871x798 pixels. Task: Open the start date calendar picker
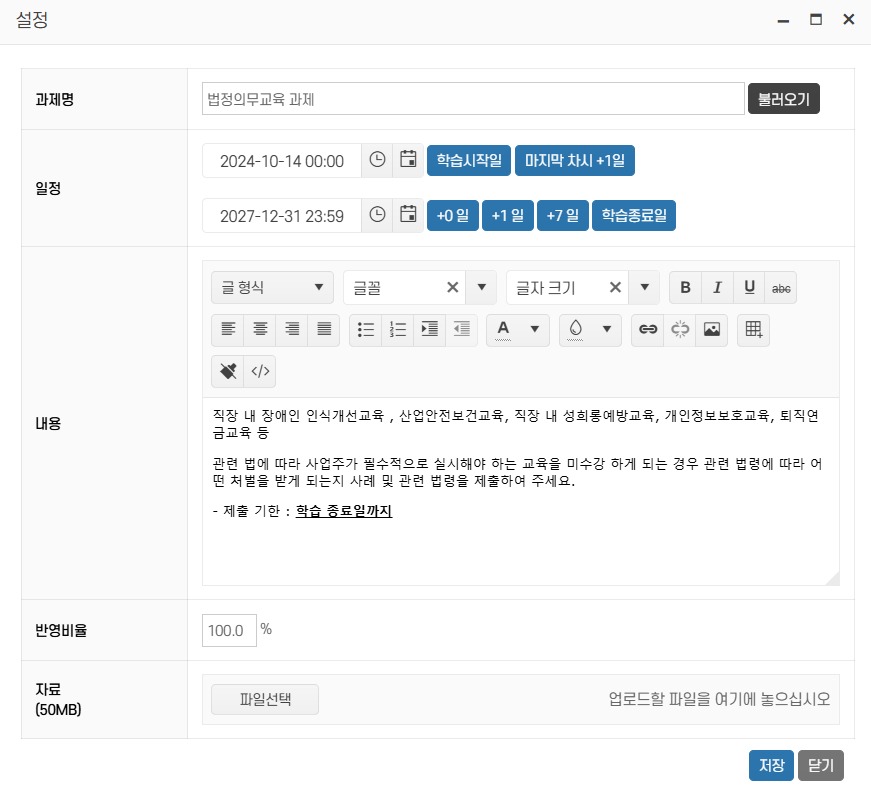point(408,160)
